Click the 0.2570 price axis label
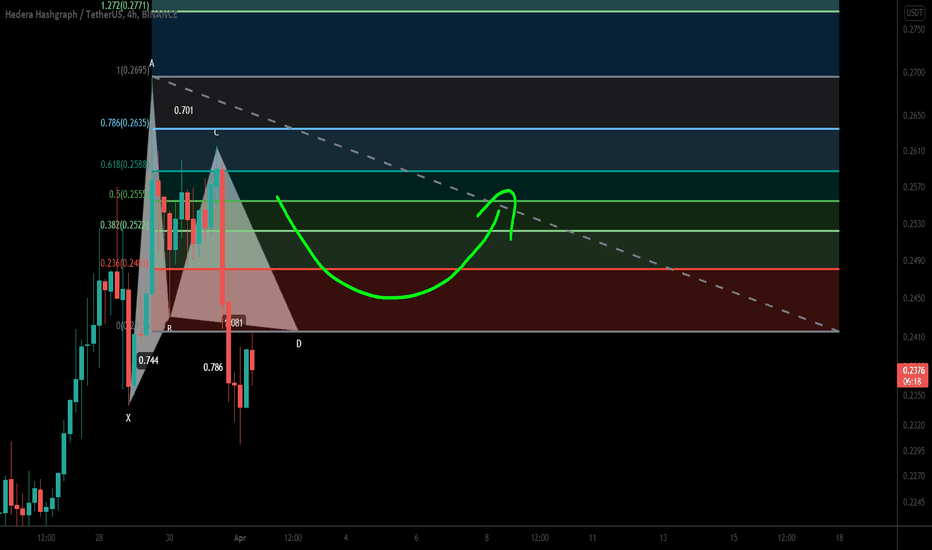Image resolution: width=932 pixels, height=550 pixels. click(x=914, y=187)
